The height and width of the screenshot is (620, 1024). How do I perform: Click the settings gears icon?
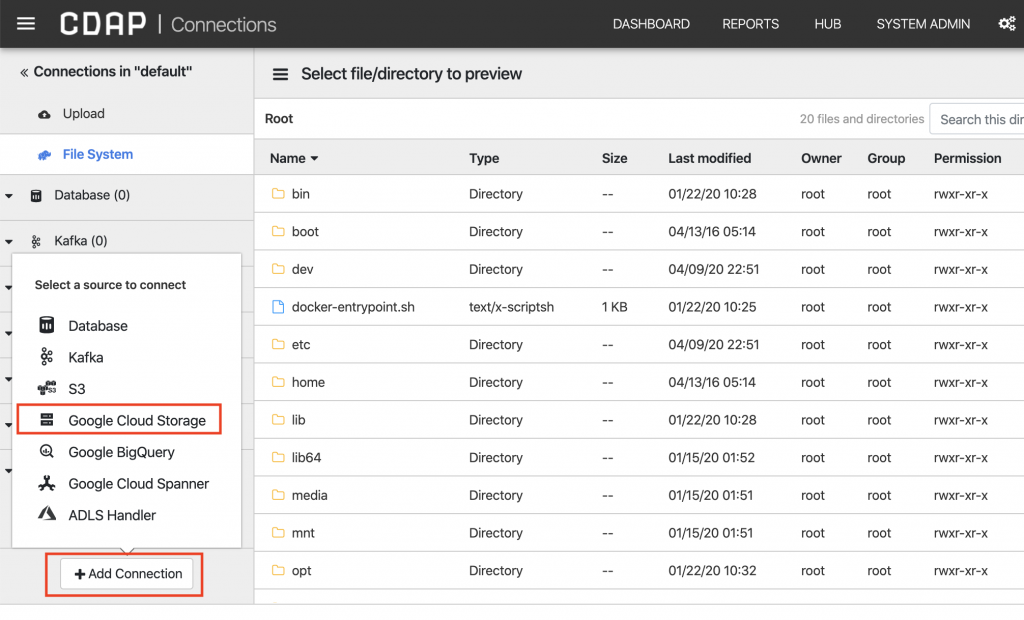tap(1006, 24)
